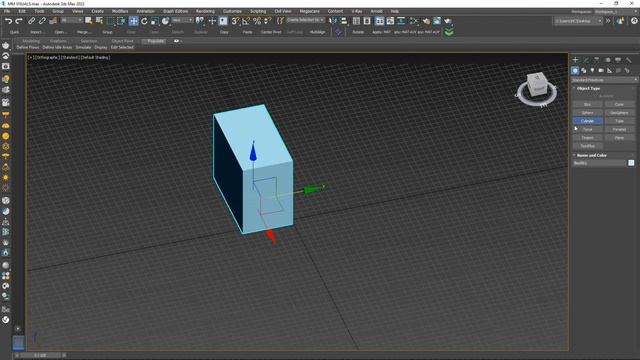Click the Plane primitive button
The image size is (640, 360).
pyautogui.click(x=619, y=138)
